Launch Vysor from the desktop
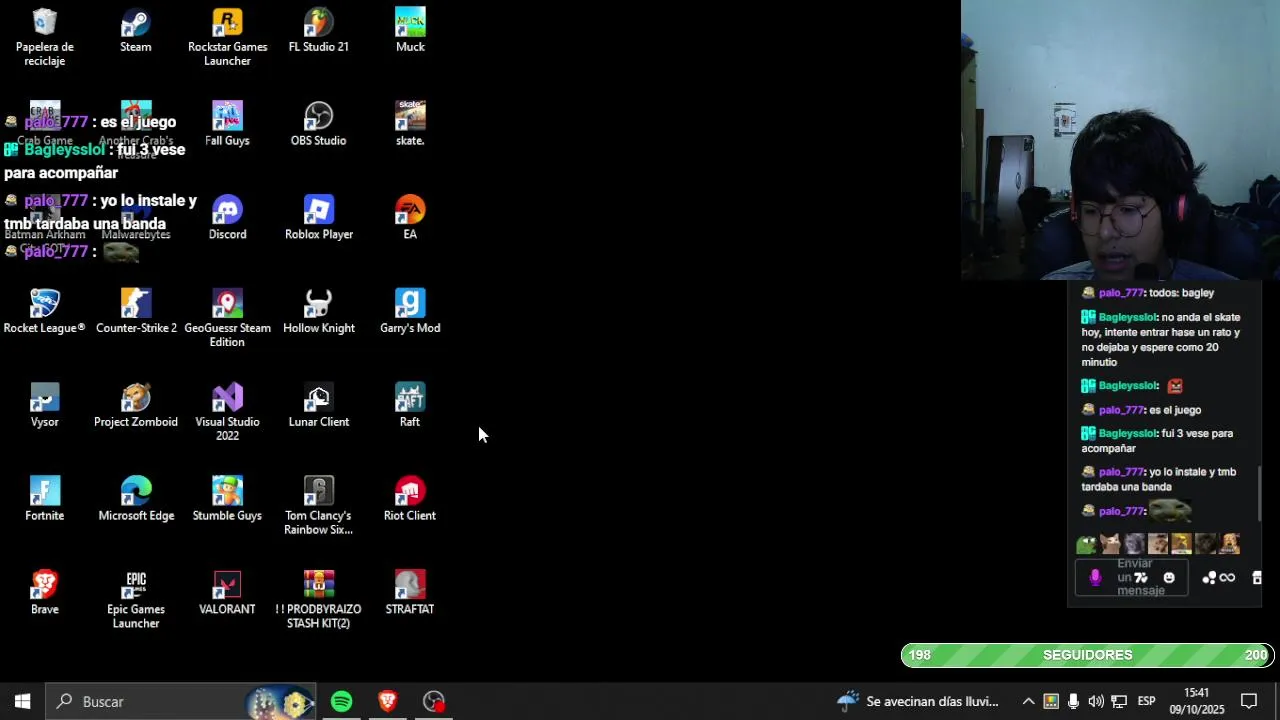 tap(45, 406)
